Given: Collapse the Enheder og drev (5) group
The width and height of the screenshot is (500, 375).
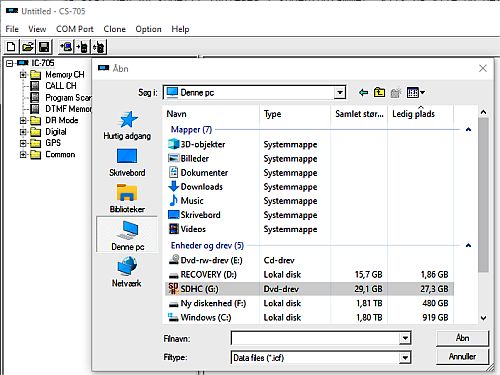Looking at the screenshot, I should tap(468, 245).
